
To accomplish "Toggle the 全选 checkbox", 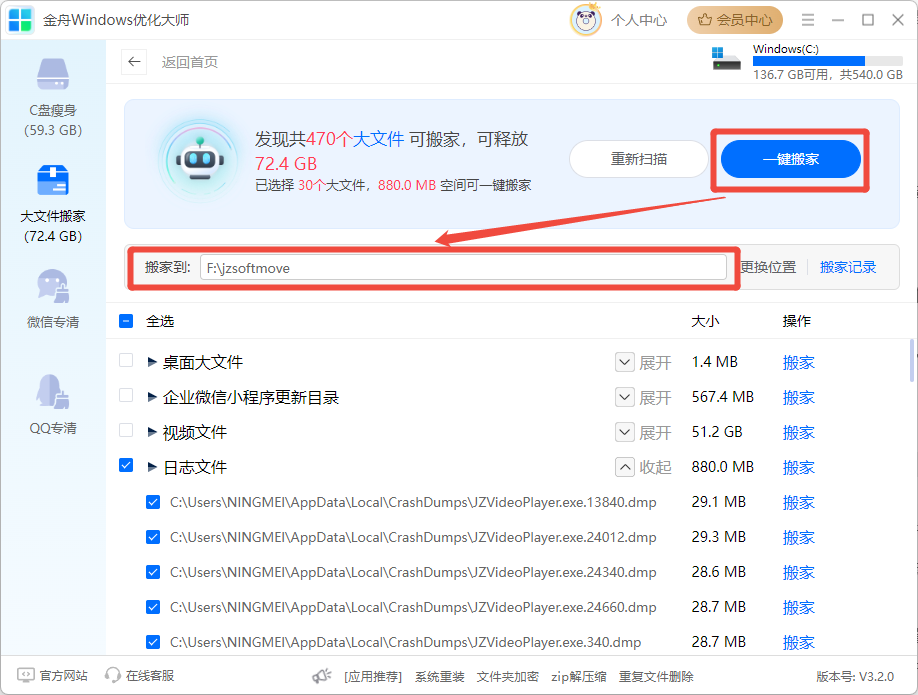I will pos(126,321).
